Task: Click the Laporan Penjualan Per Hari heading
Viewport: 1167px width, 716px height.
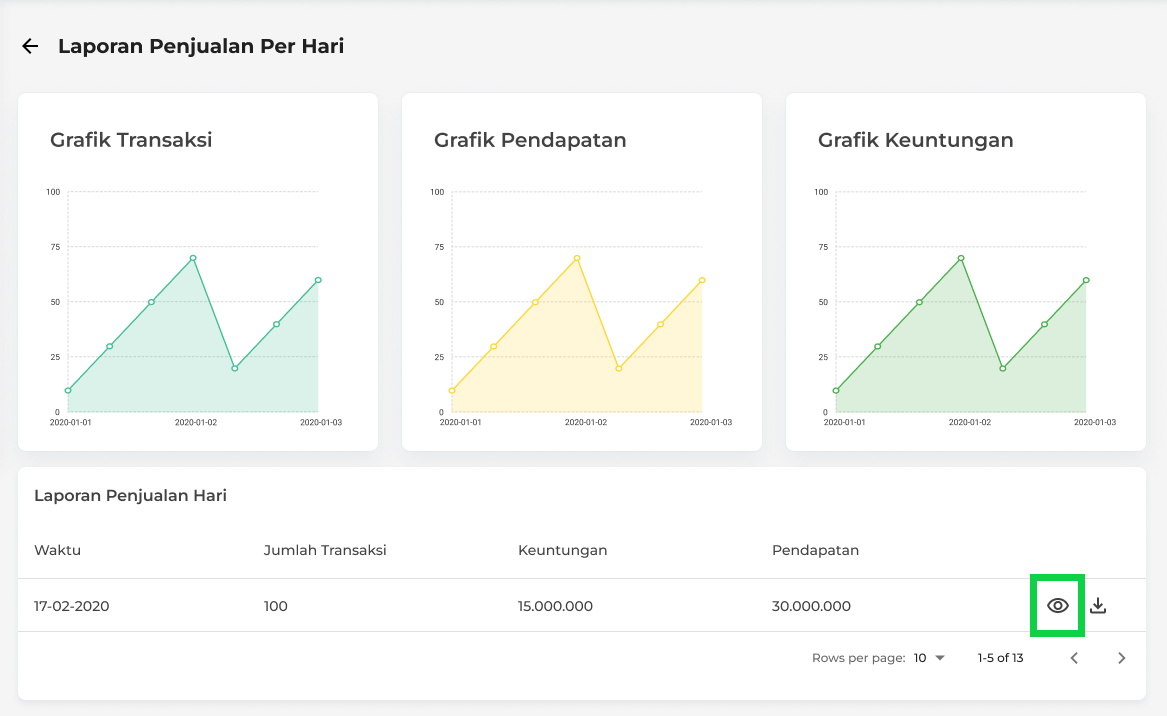Action: (x=201, y=46)
